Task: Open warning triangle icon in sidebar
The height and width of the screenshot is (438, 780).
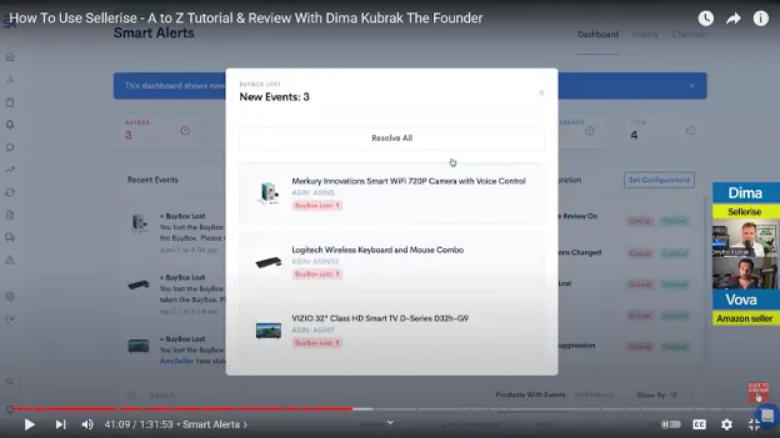Action: coord(10,260)
